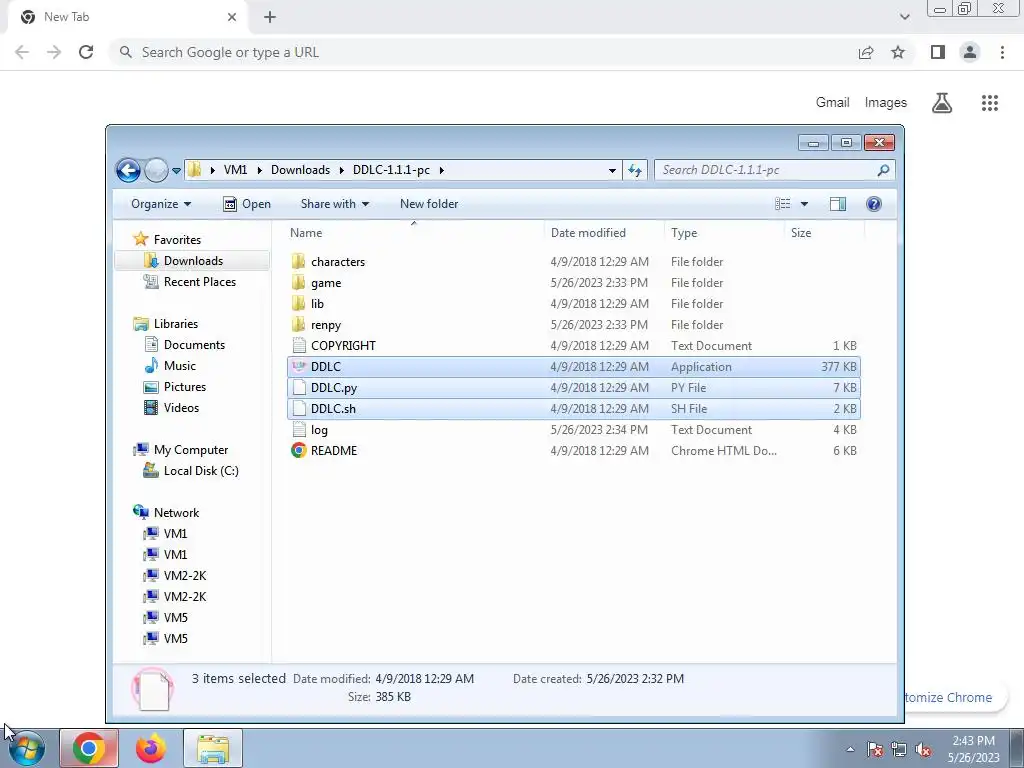
Task: Open the Gmail link
Action: tap(833, 103)
